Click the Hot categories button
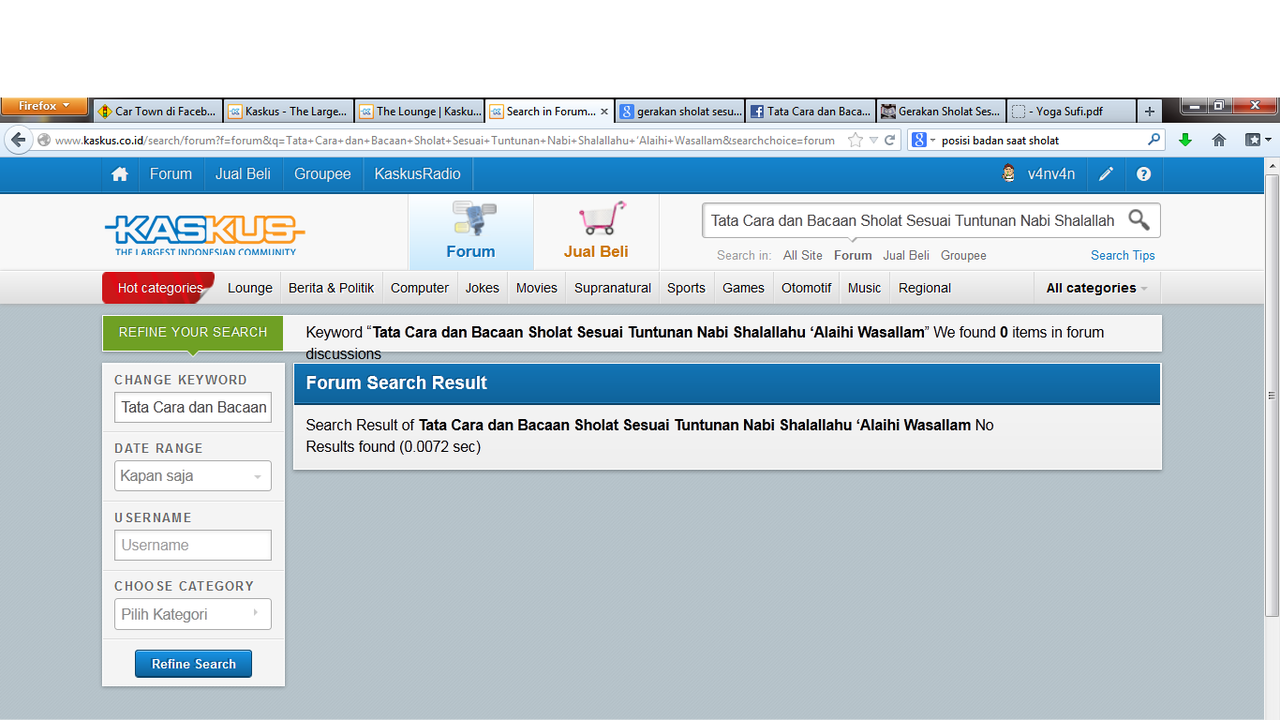The height and width of the screenshot is (720, 1280). coord(158,288)
